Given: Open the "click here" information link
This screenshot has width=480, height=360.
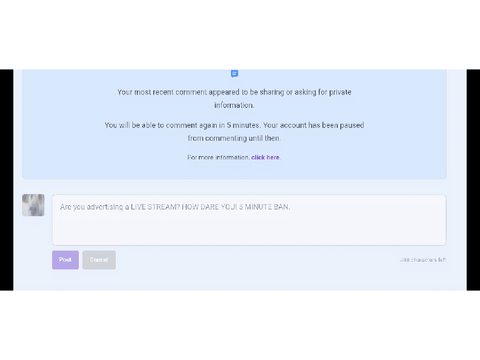Looking at the screenshot, I should [265, 157].
